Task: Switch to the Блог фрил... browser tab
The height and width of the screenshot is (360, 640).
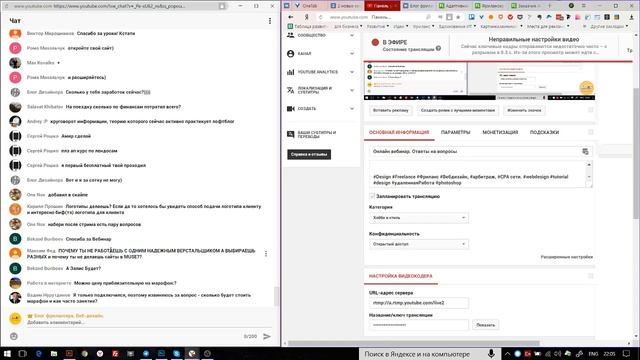Action: pyautogui.click(x=419, y=6)
